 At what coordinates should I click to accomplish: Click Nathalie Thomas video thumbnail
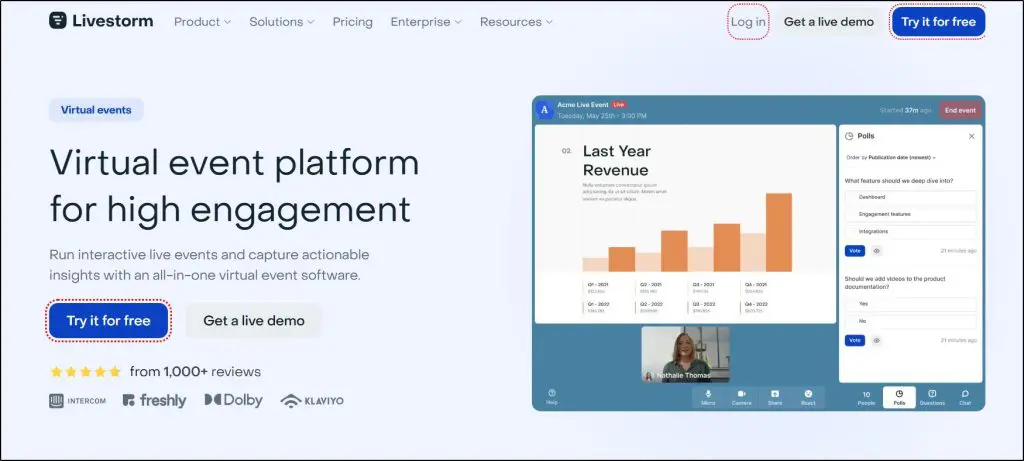pyautogui.click(x=685, y=354)
